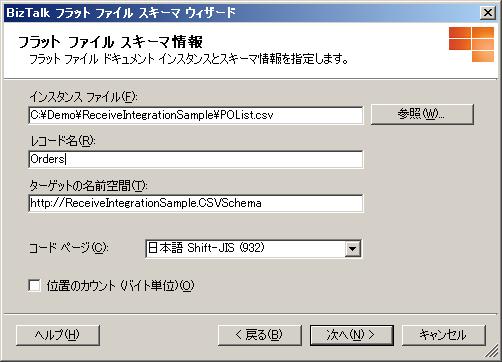Enable 位置のカウント (バイト単位) checkbox
Screen dimensions: 502x362
[x=35, y=286]
